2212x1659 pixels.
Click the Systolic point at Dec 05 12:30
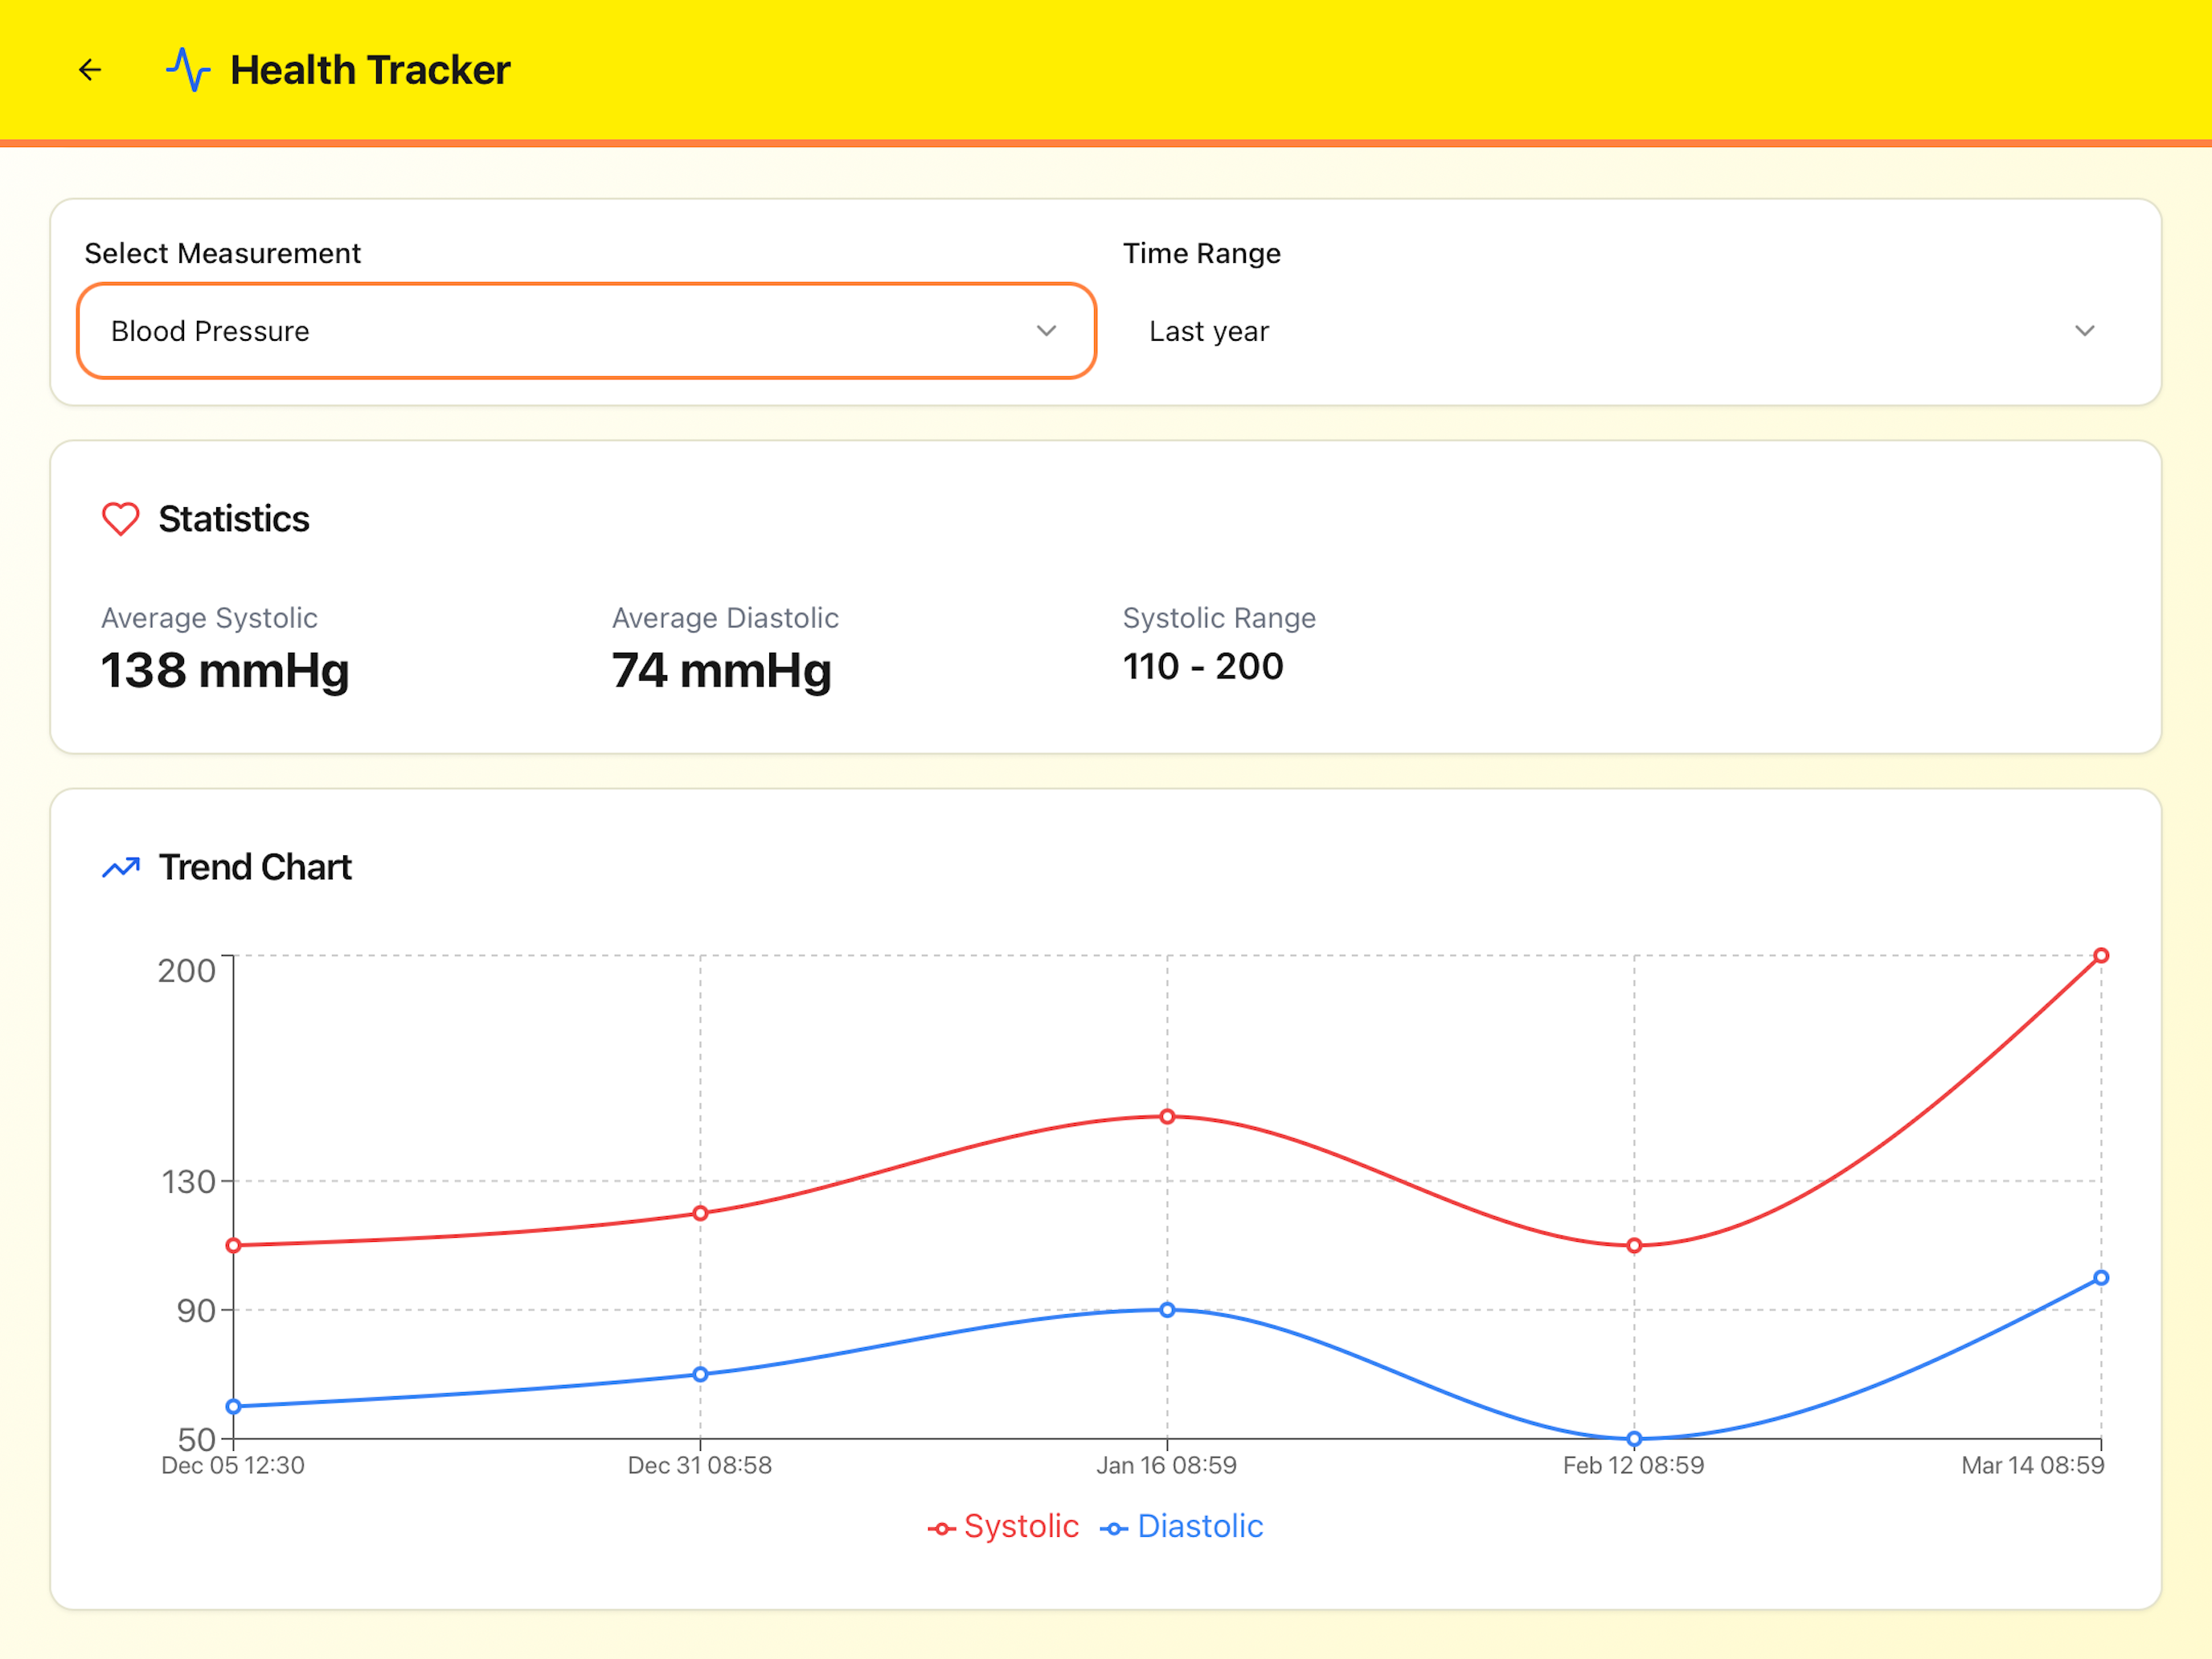(x=233, y=1245)
